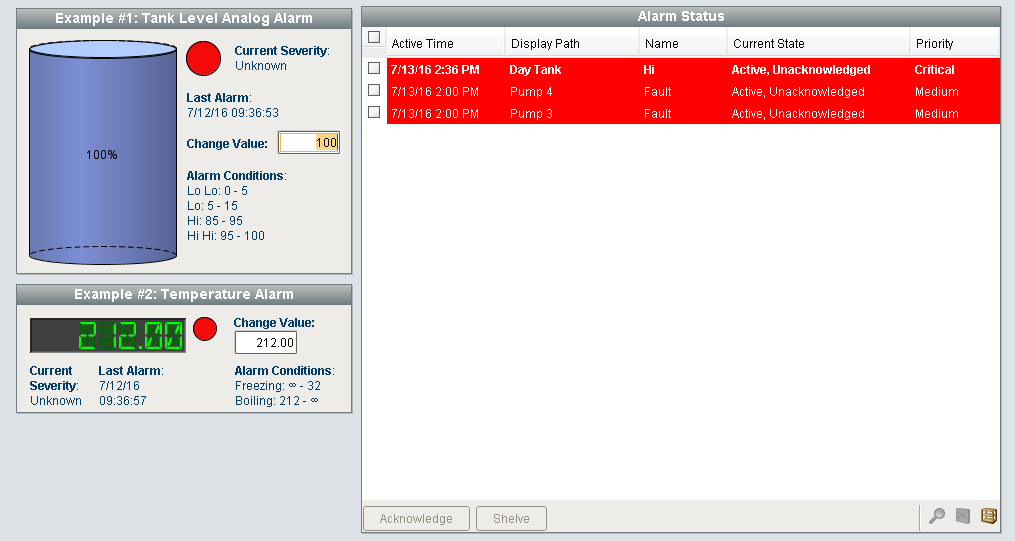Click the red temperature alarm indicator light
This screenshot has height=541, width=1015.
[x=204, y=329]
